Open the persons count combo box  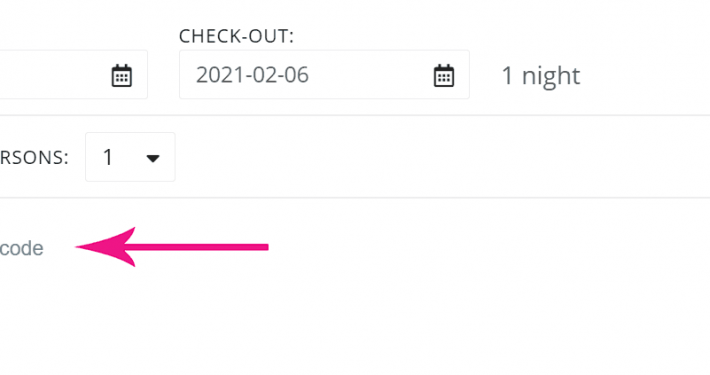130,157
